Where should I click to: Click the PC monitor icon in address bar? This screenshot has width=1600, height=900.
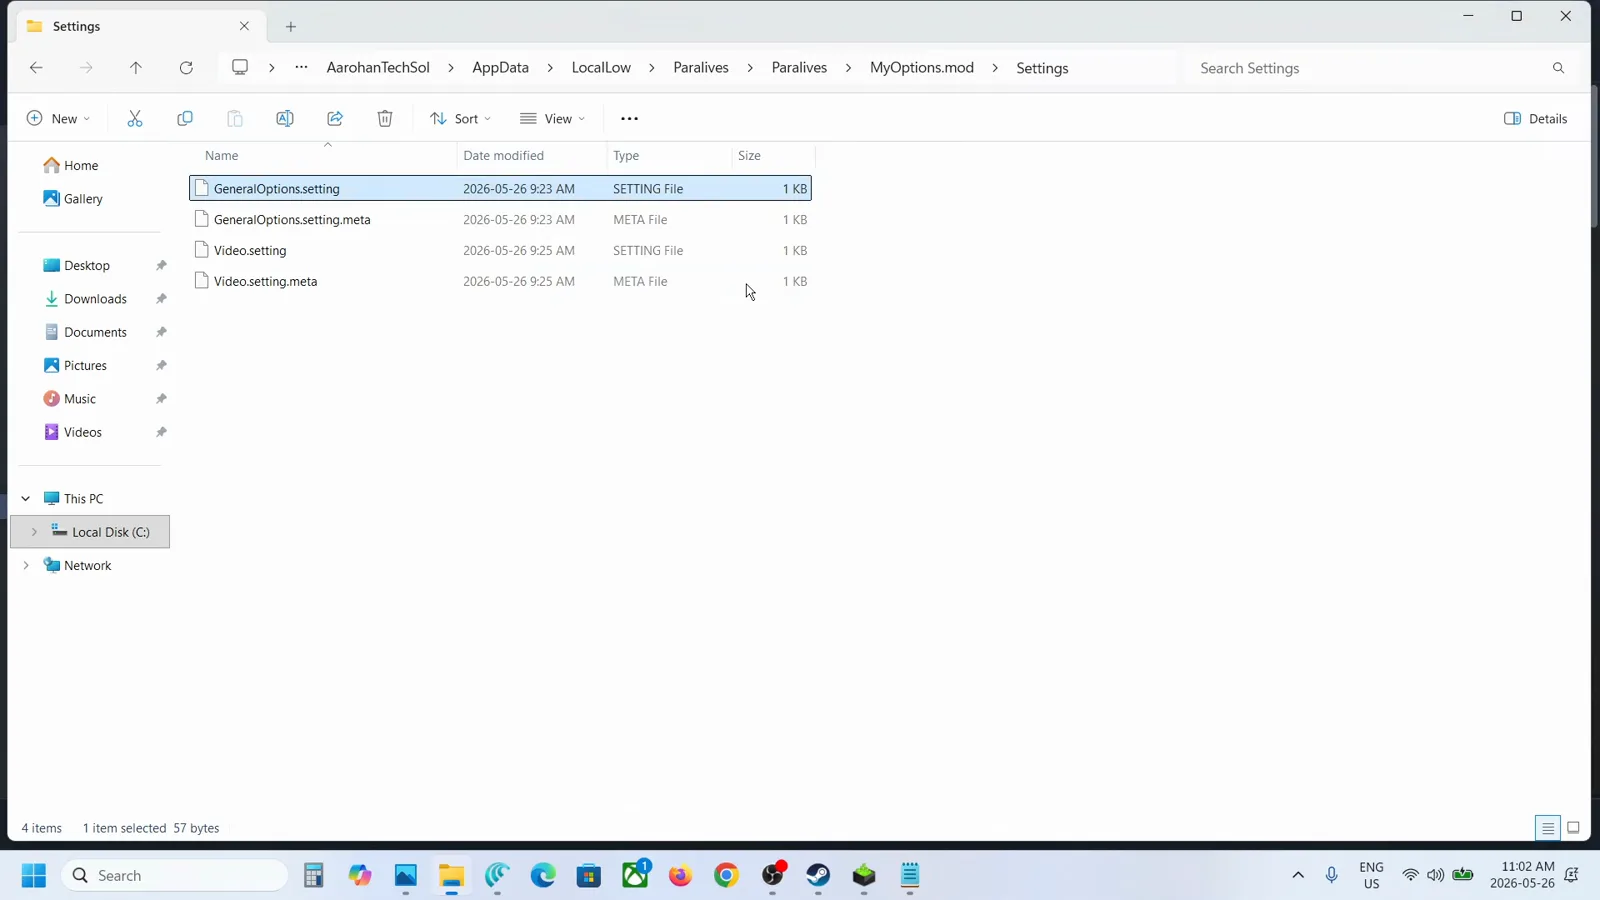click(x=240, y=67)
